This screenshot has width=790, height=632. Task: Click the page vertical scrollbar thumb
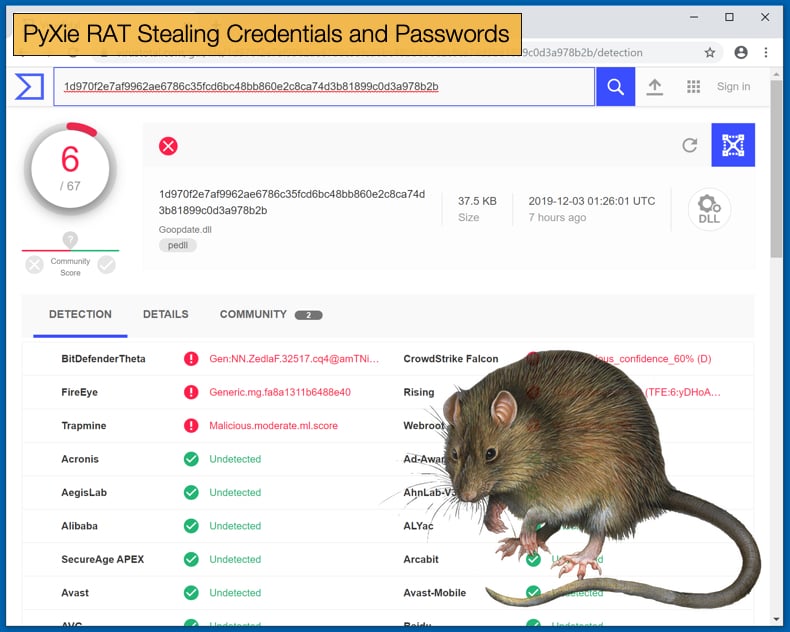click(x=776, y=169)
